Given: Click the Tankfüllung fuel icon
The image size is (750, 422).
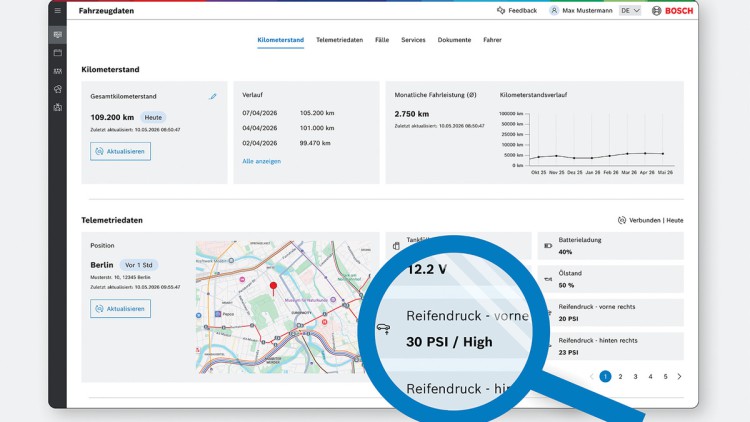Looking at the screenshot, I should coord(396,245).
